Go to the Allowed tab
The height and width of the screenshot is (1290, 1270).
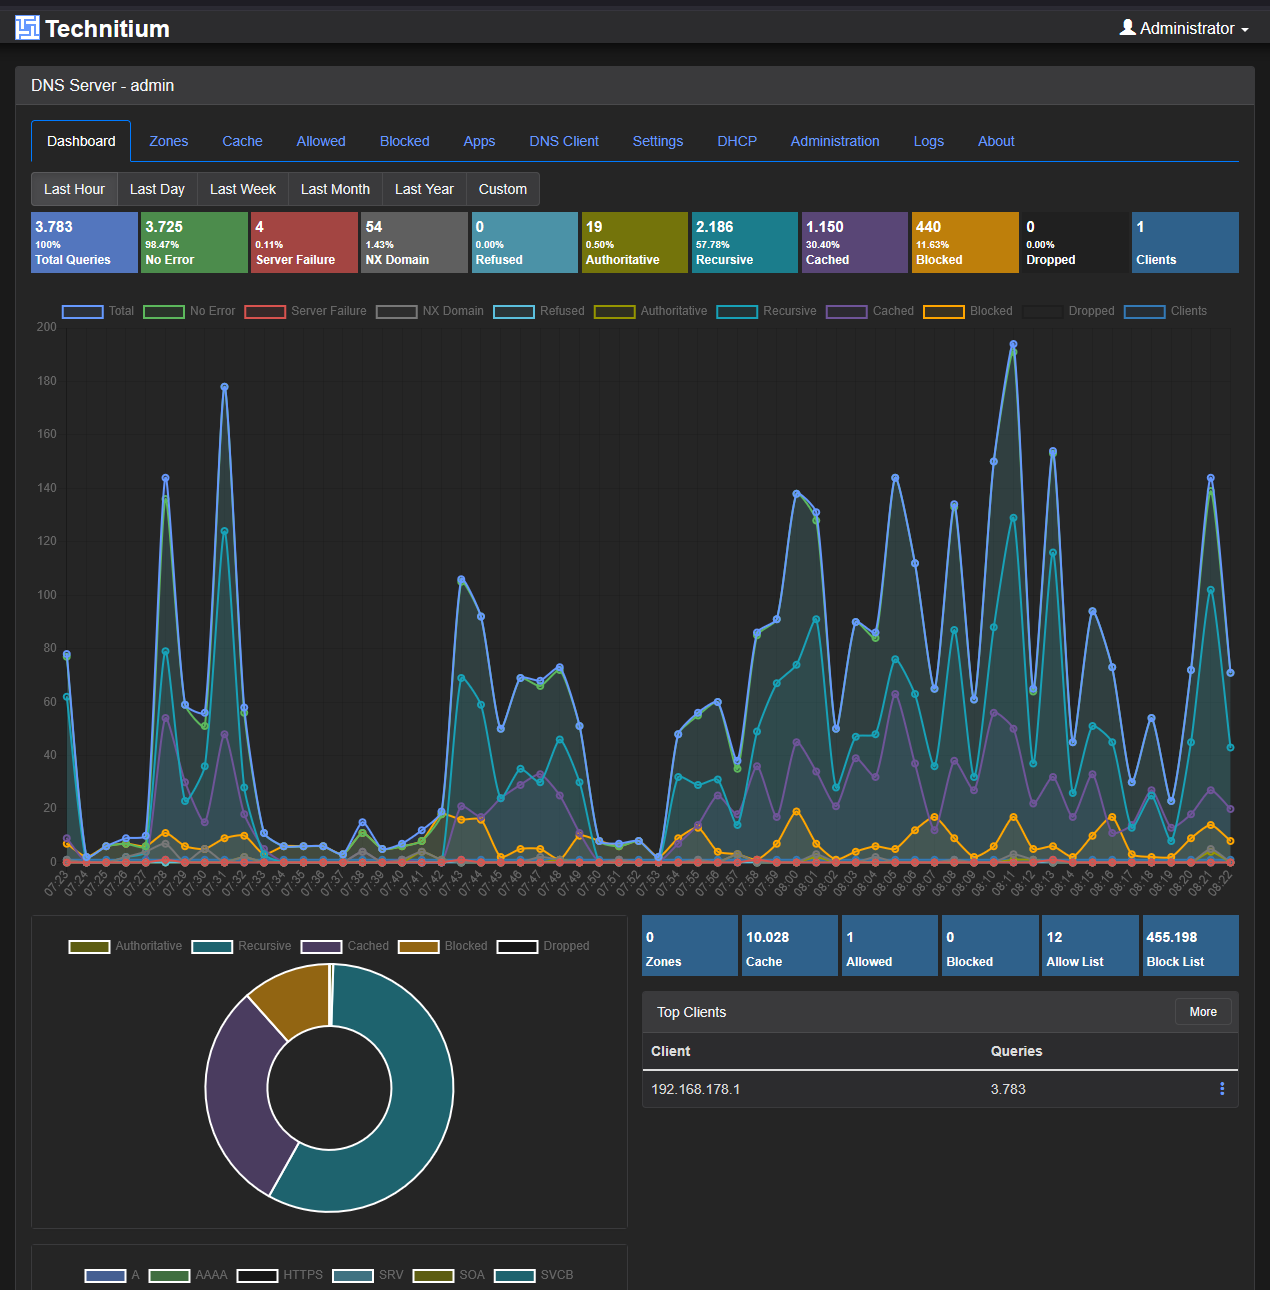[x=321, y=141]
